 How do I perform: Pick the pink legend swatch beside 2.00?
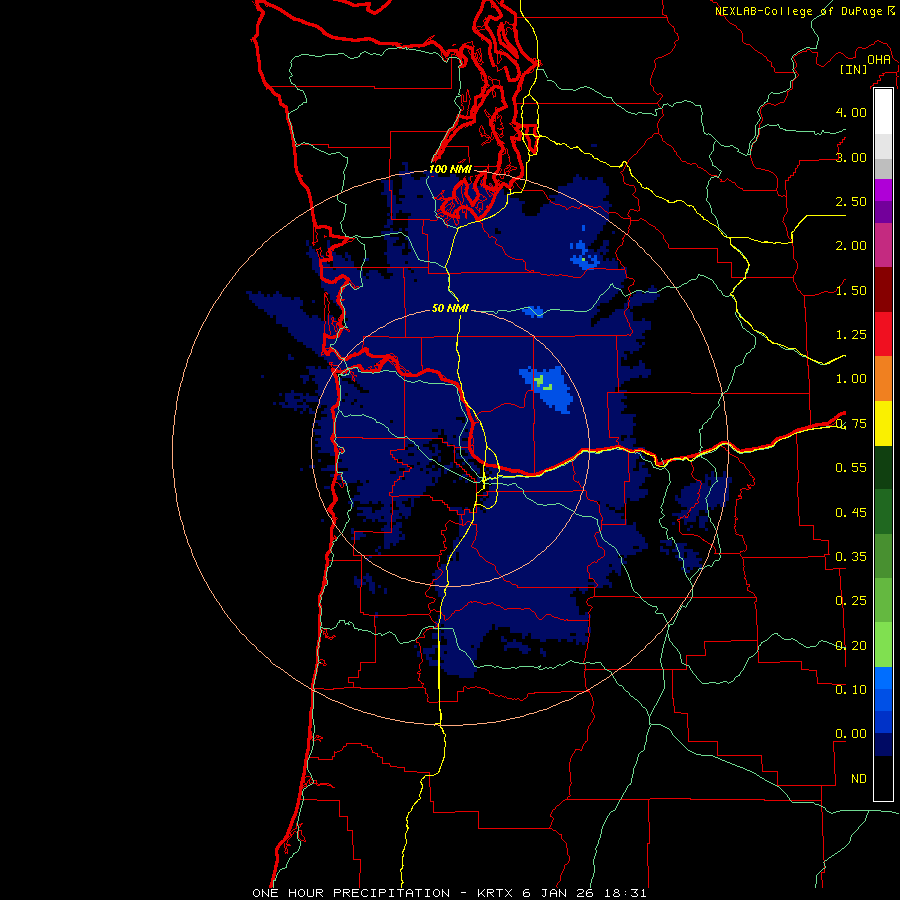(x=883, y=245)
